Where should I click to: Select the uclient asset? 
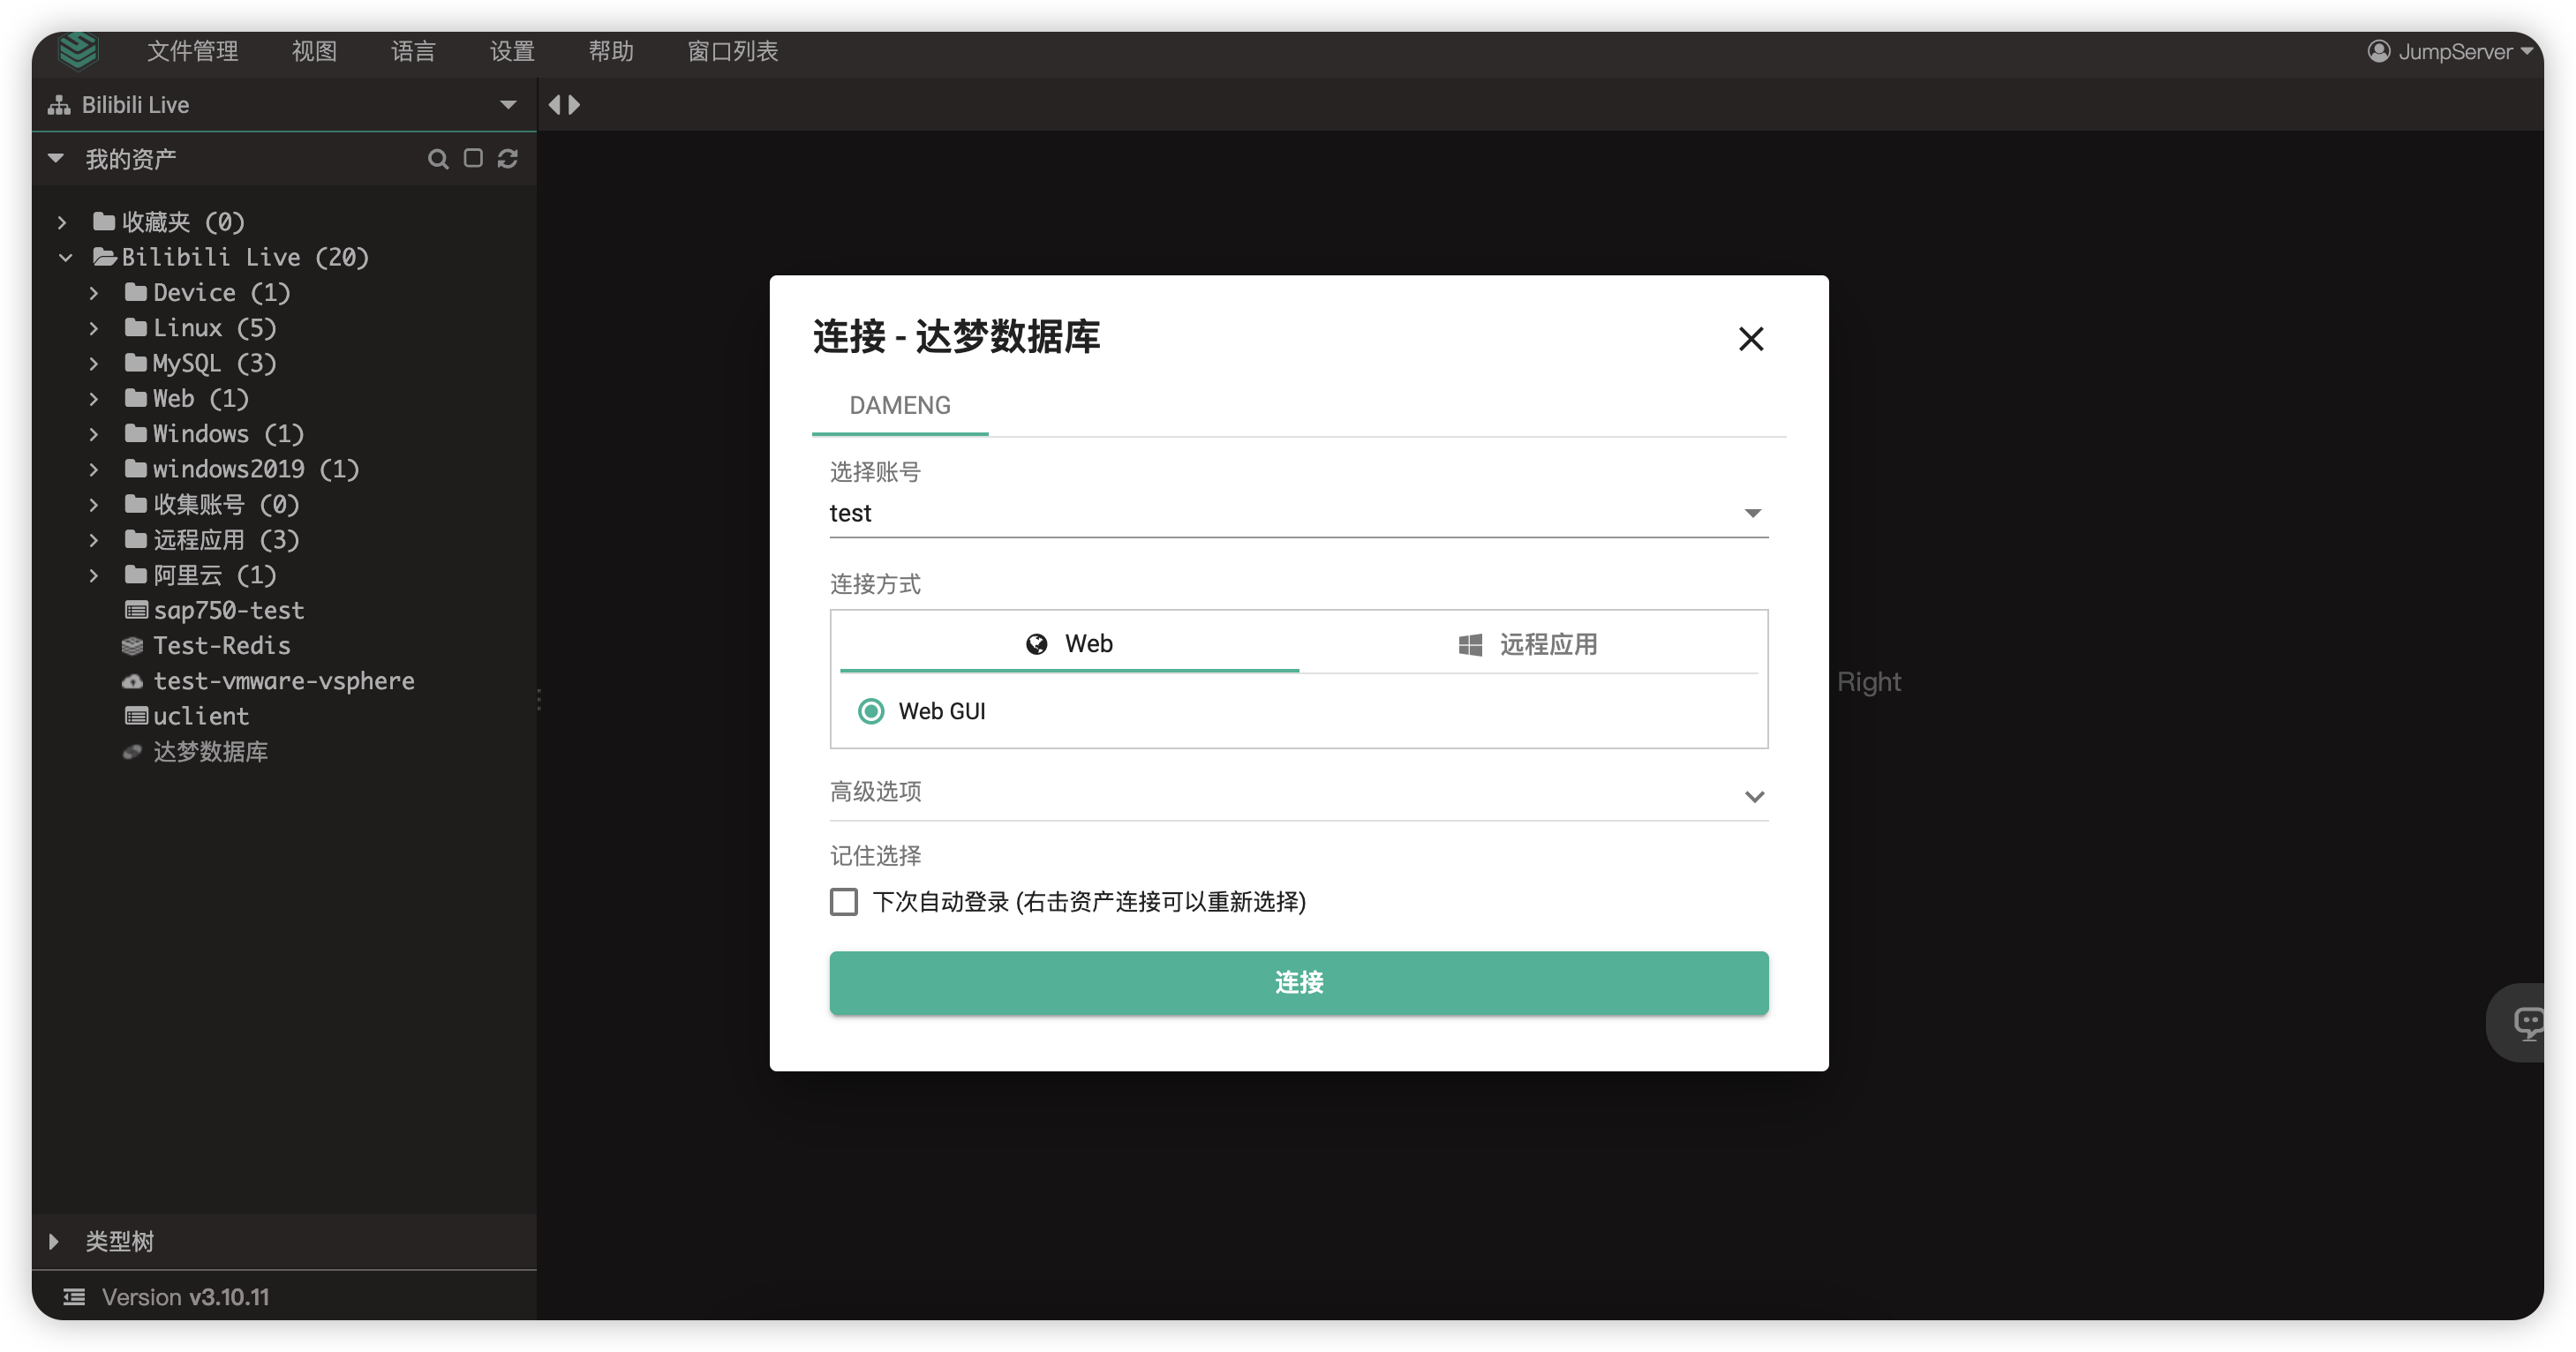pyautogui.click(x=201, y=716)
